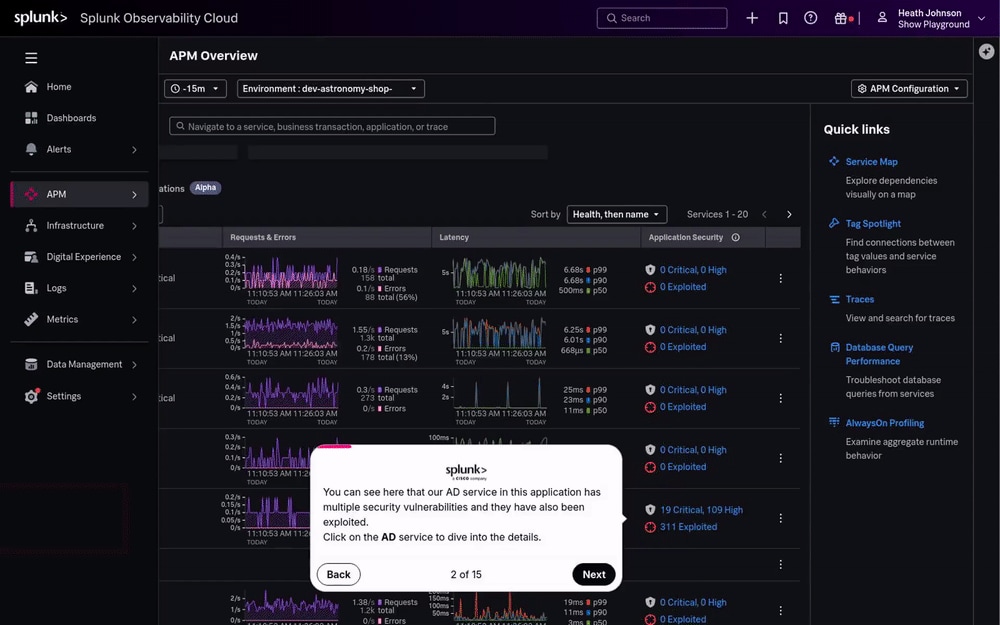
Task: Open the Environment dev-astronomy-shop dropdown
Action: point(331,89)
